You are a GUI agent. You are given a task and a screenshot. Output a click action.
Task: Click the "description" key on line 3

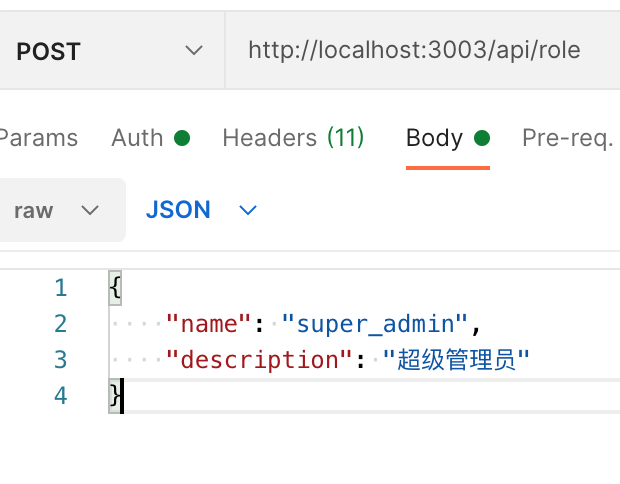point(259,359)
